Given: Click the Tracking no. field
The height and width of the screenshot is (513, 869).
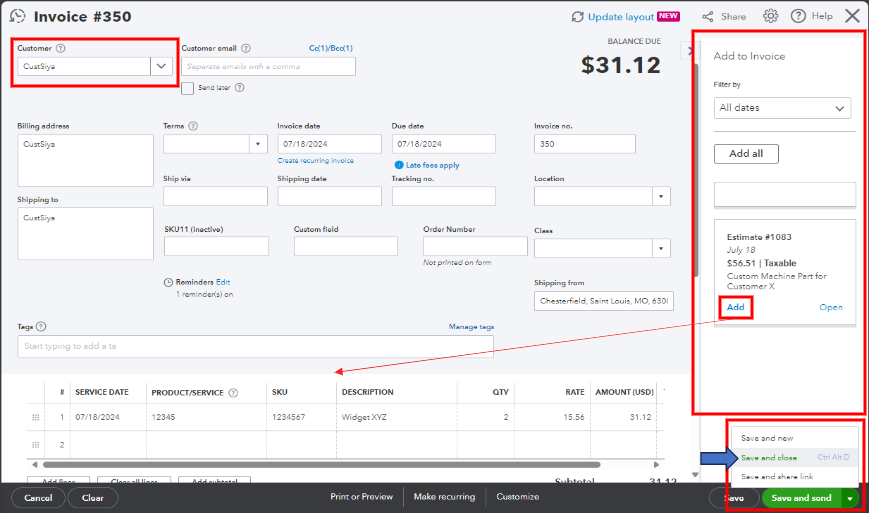Looking at the screenshot, I should click(443, 196).
